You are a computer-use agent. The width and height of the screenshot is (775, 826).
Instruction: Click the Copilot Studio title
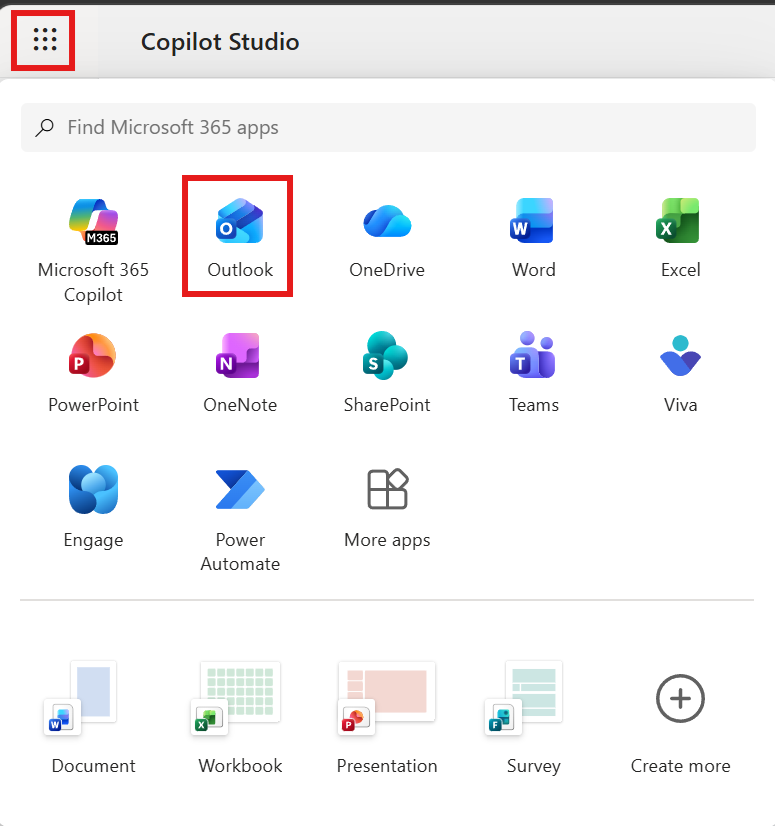tap(220, 42)
